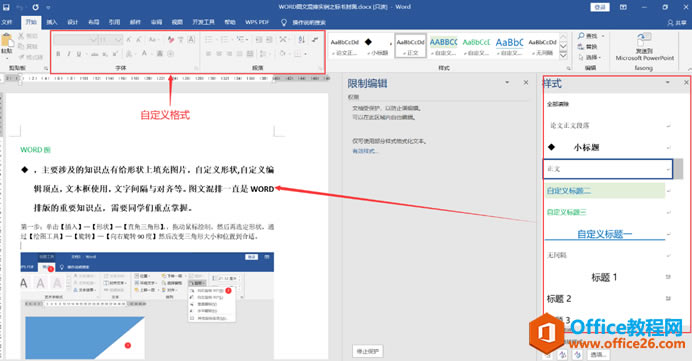The width and height of the screenshot is (692, 361).
Task: Click the Share (共享) button
Action: (677, 22)
